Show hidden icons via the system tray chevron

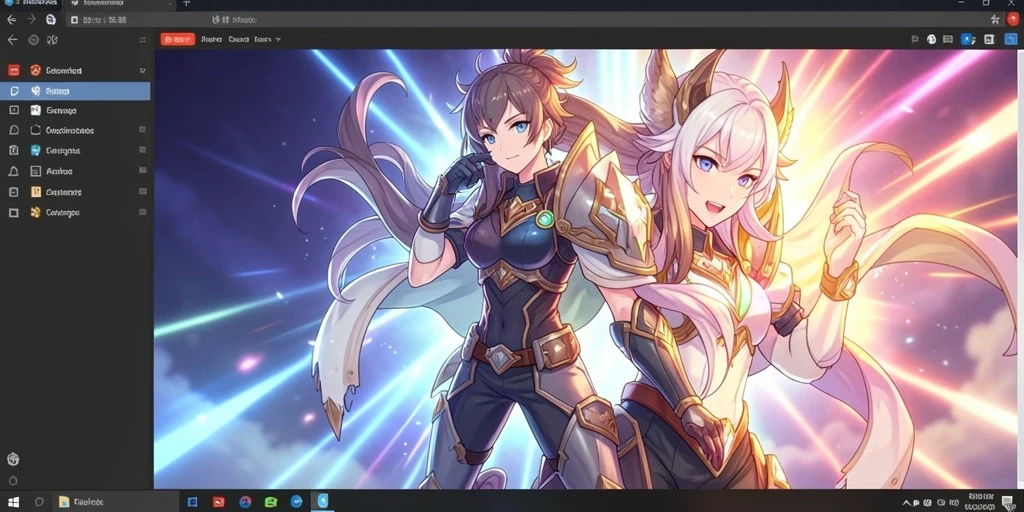(x=906, y=503)
